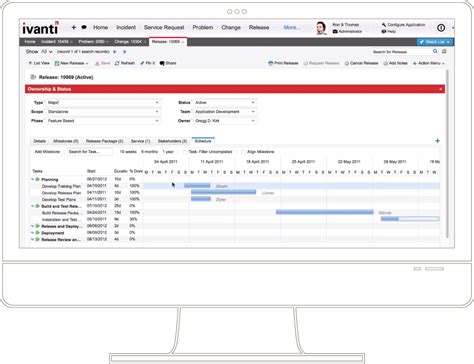The image size is (474, 364).
Task: Click the Installation and Test progress bar
Action: pos(410,219)
